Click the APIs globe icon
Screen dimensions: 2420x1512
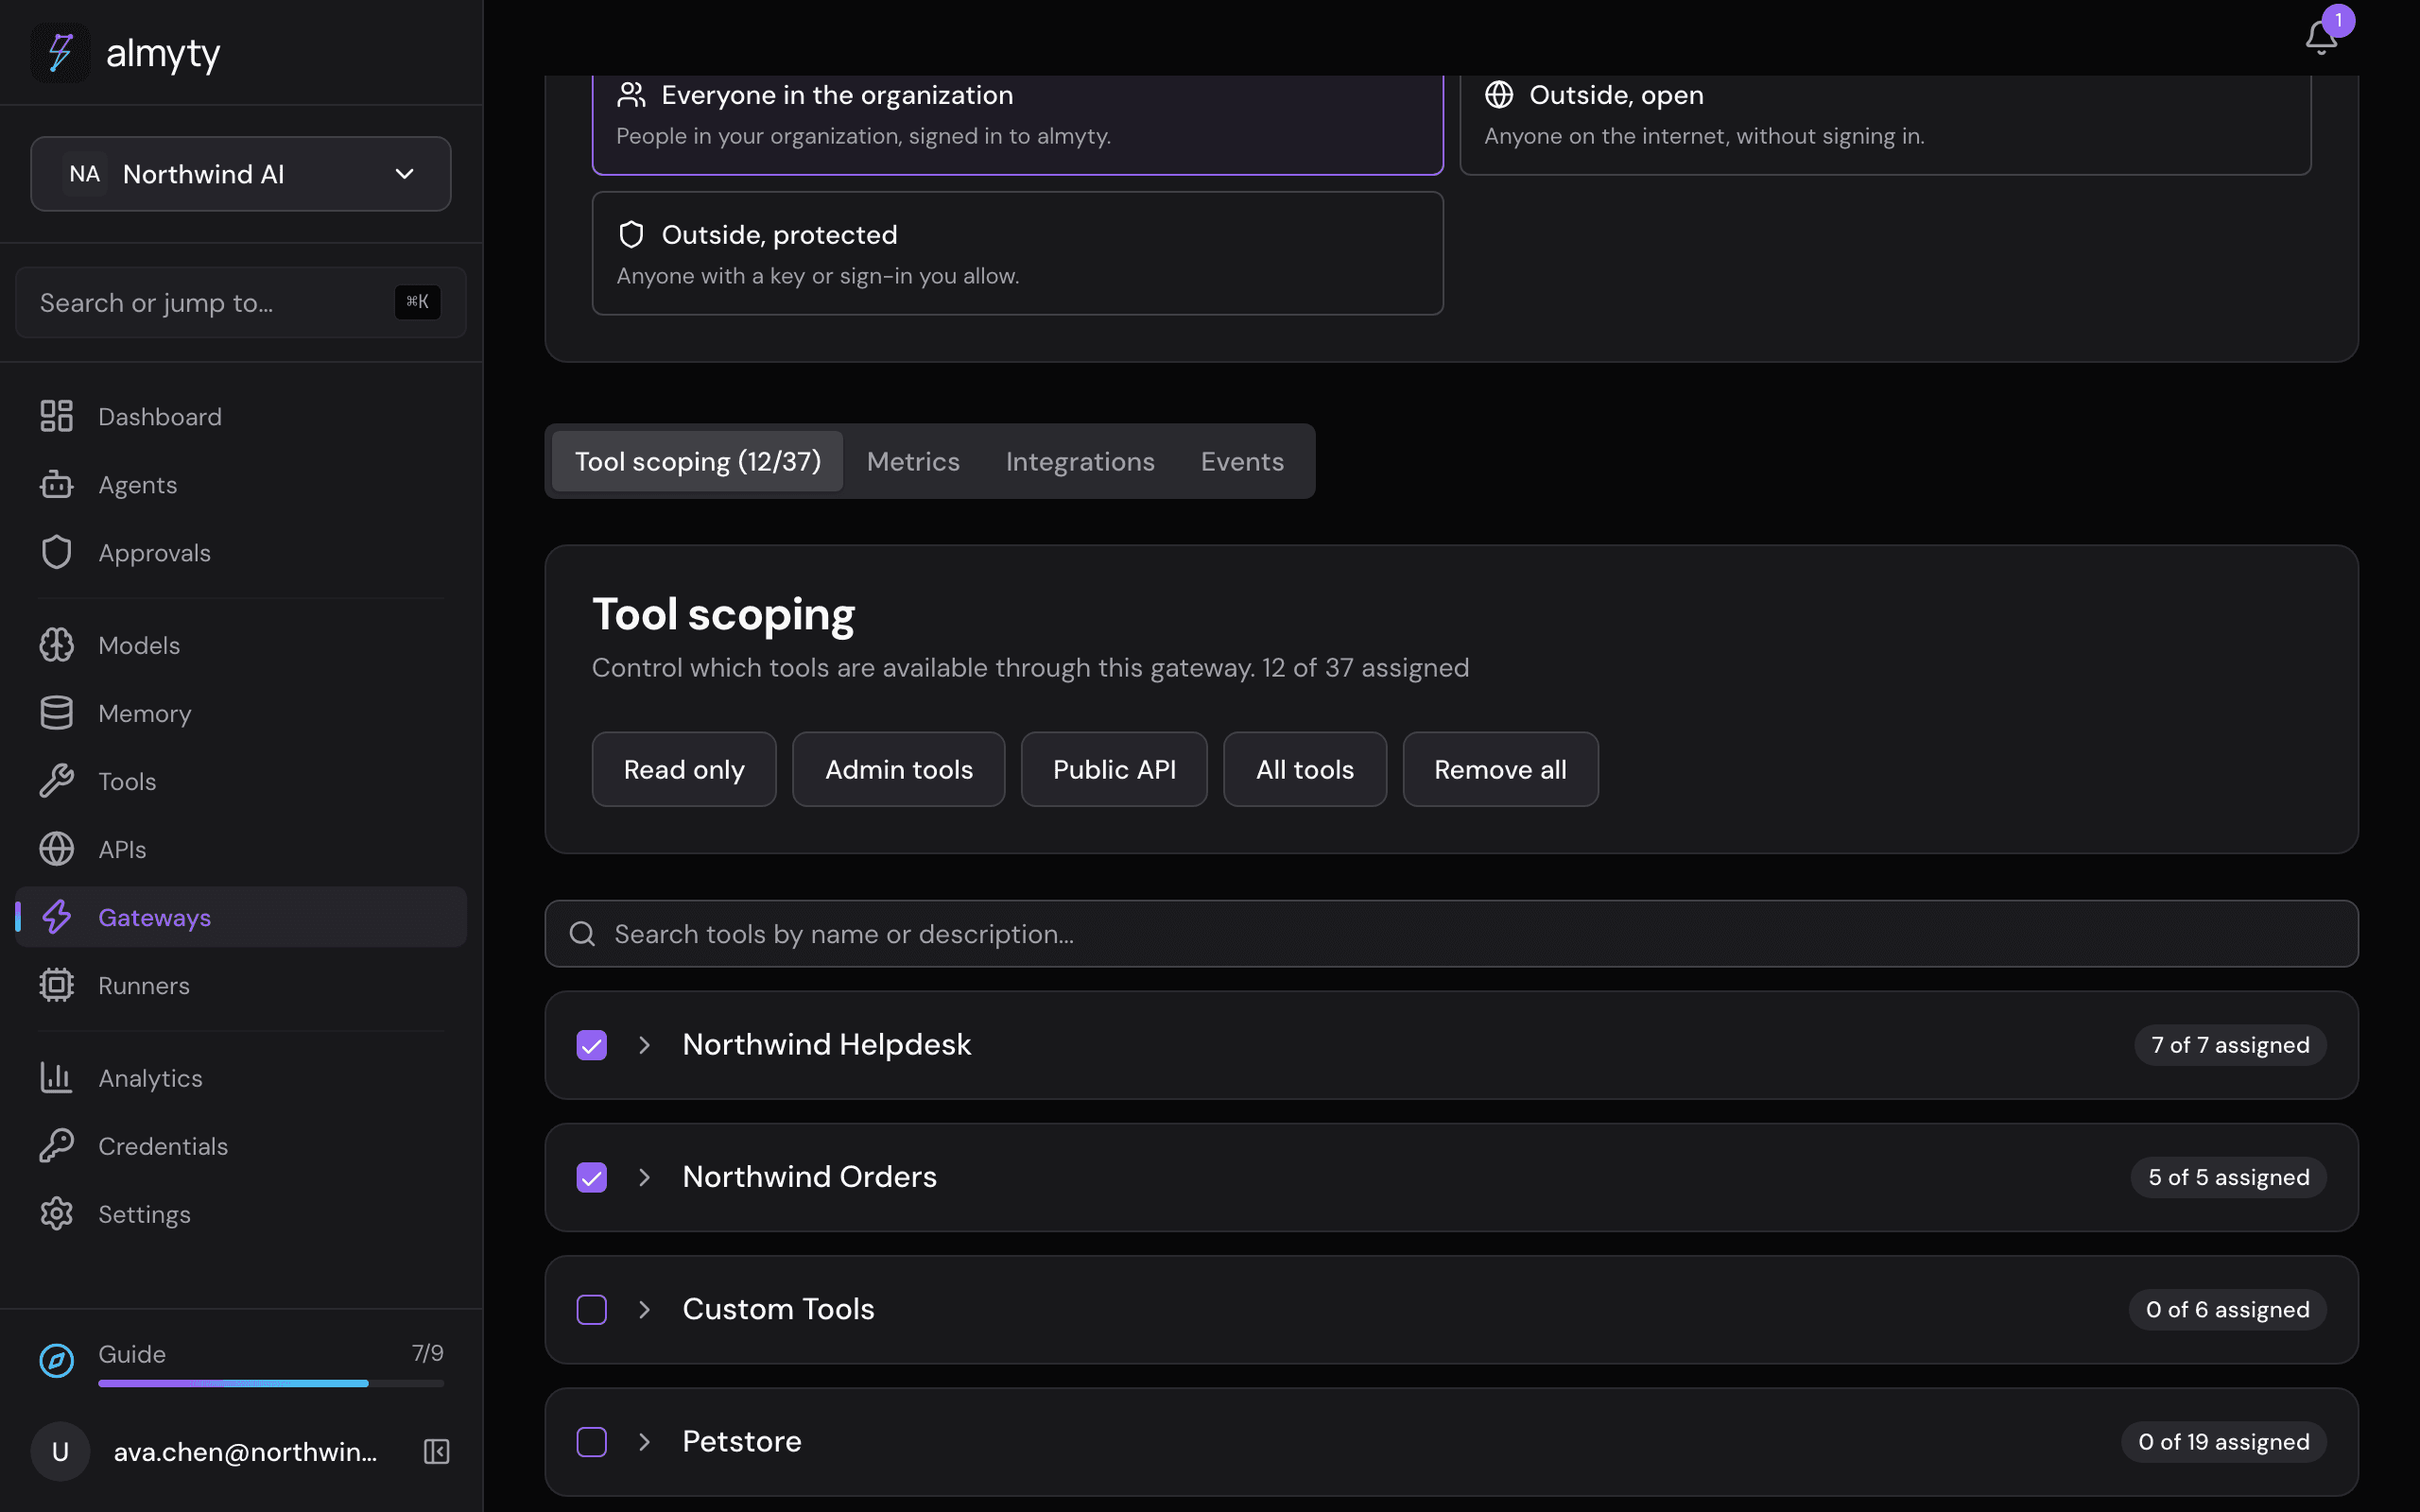(x=56, y=849)
